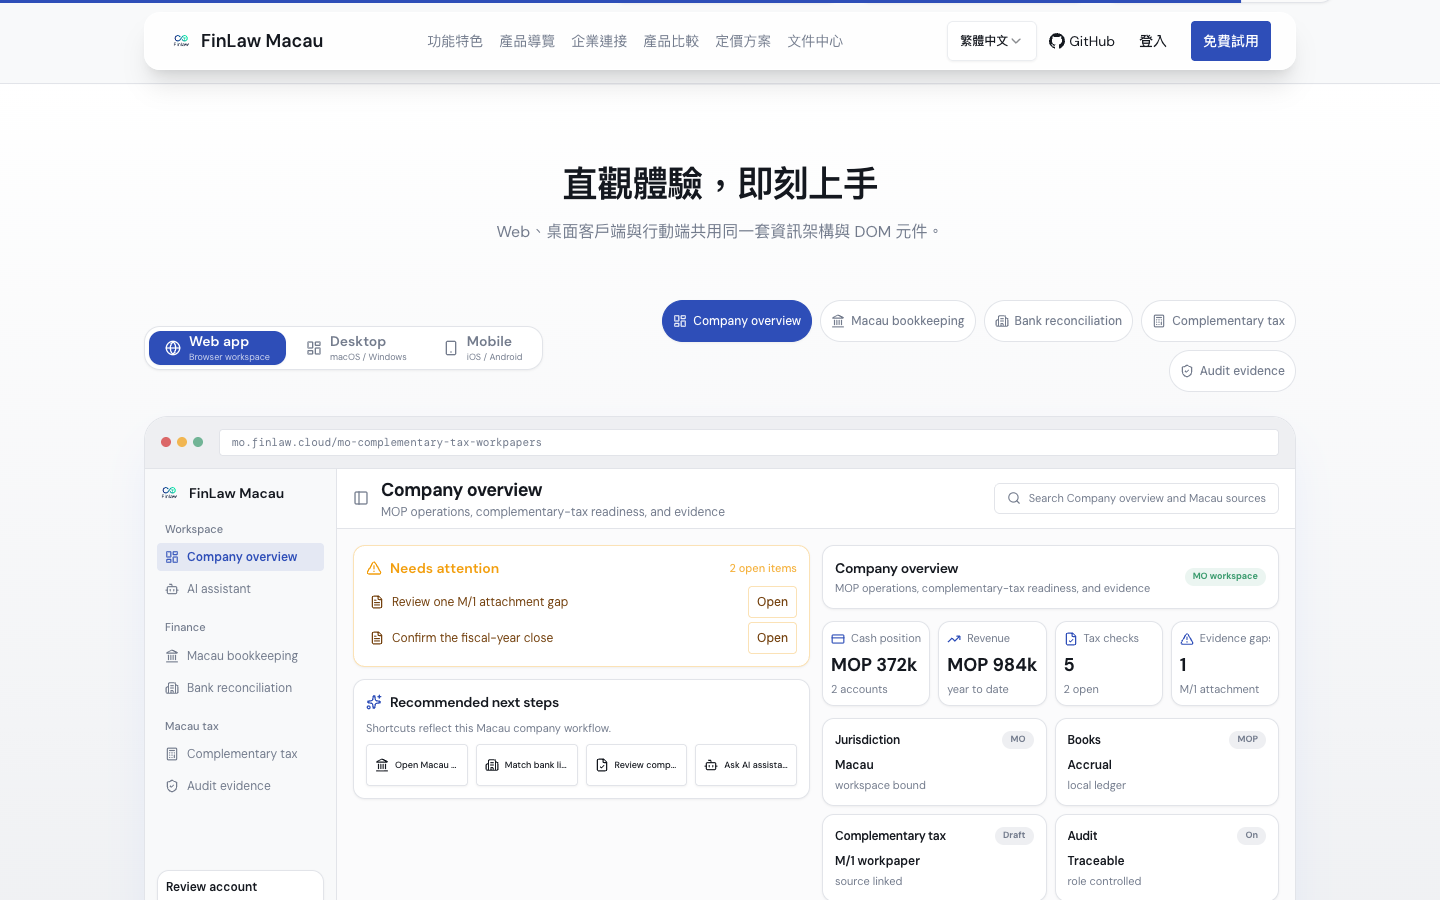
Task: Click Open for Review one M/1 attachment gap
Action: pos(772,602)
